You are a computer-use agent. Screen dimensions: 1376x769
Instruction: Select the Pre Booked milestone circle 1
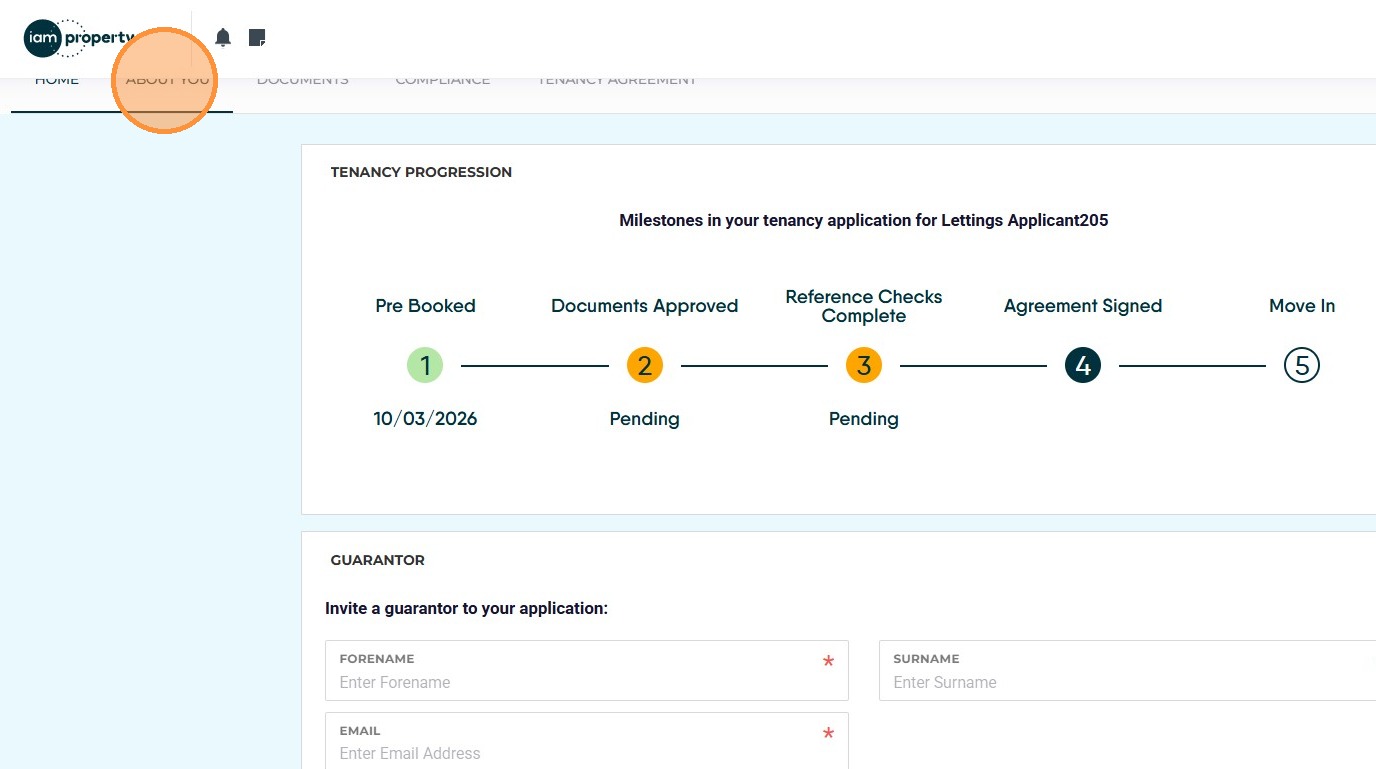pos(425,366)
